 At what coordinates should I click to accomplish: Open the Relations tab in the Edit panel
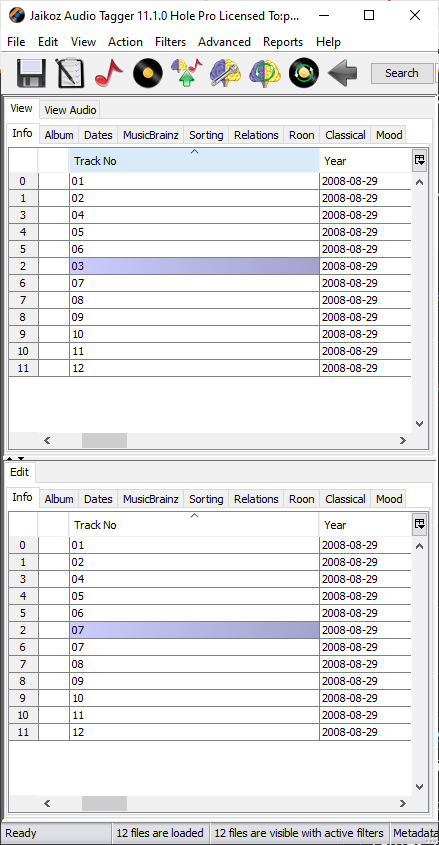tap(256, 498)
